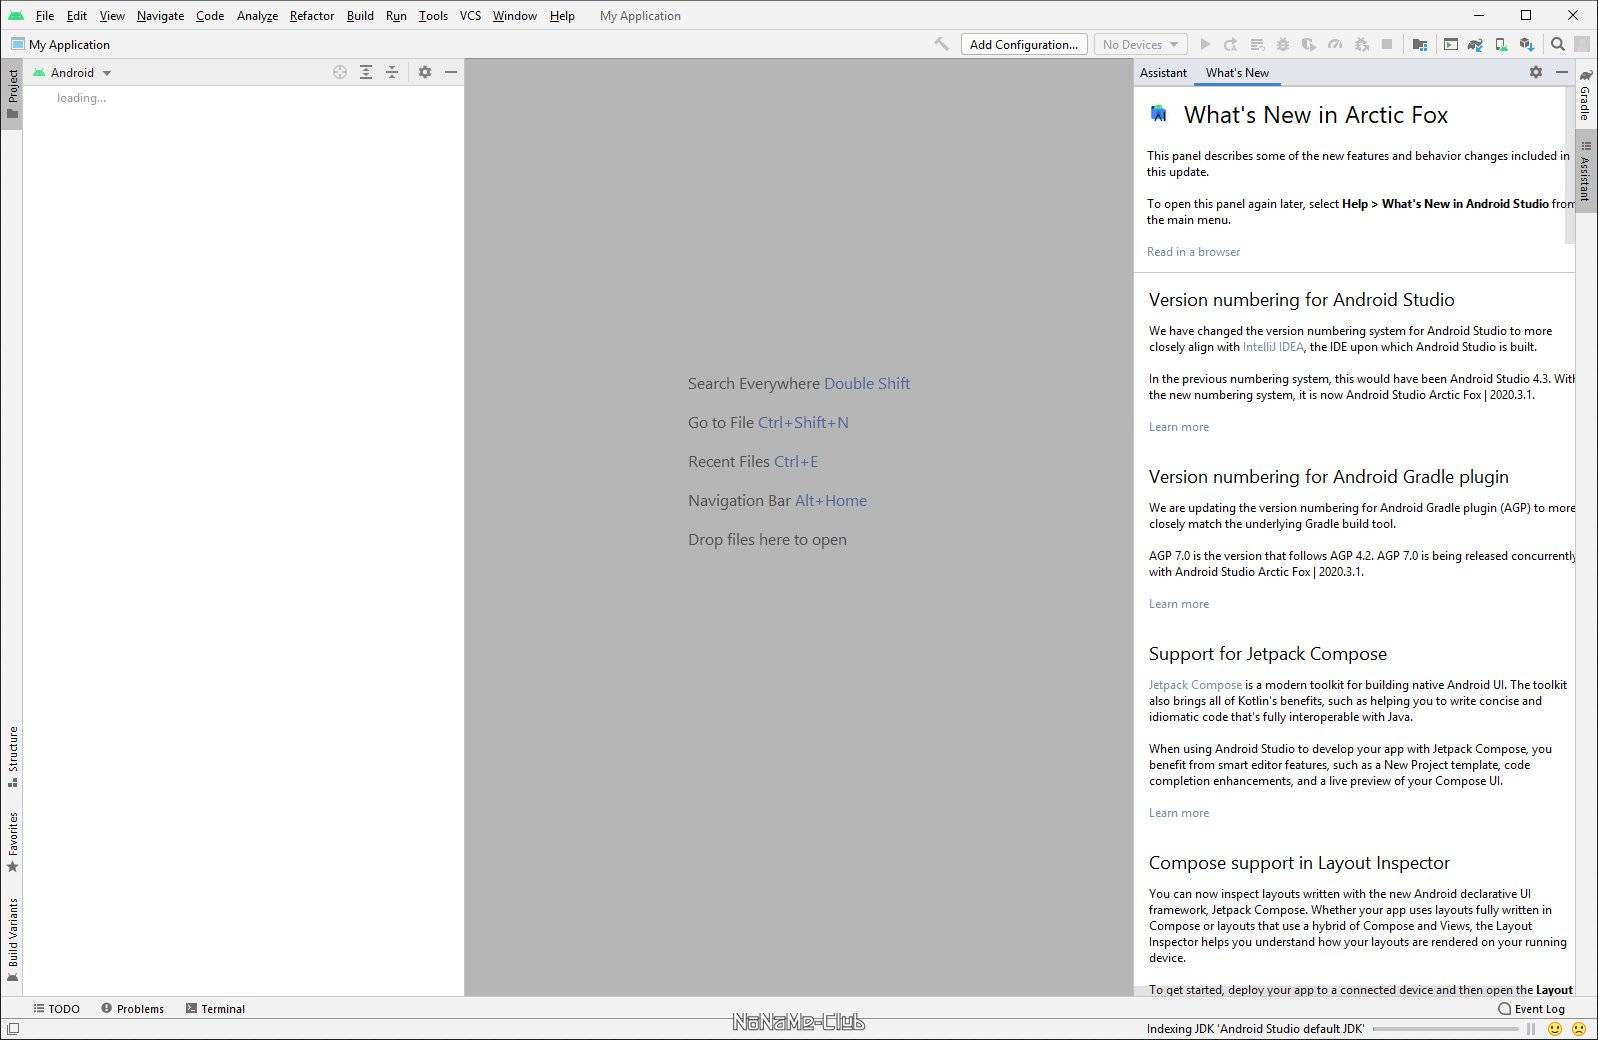Click the Select Opened File target icon
The image size is (1598, 1040).
click(340, 72)
